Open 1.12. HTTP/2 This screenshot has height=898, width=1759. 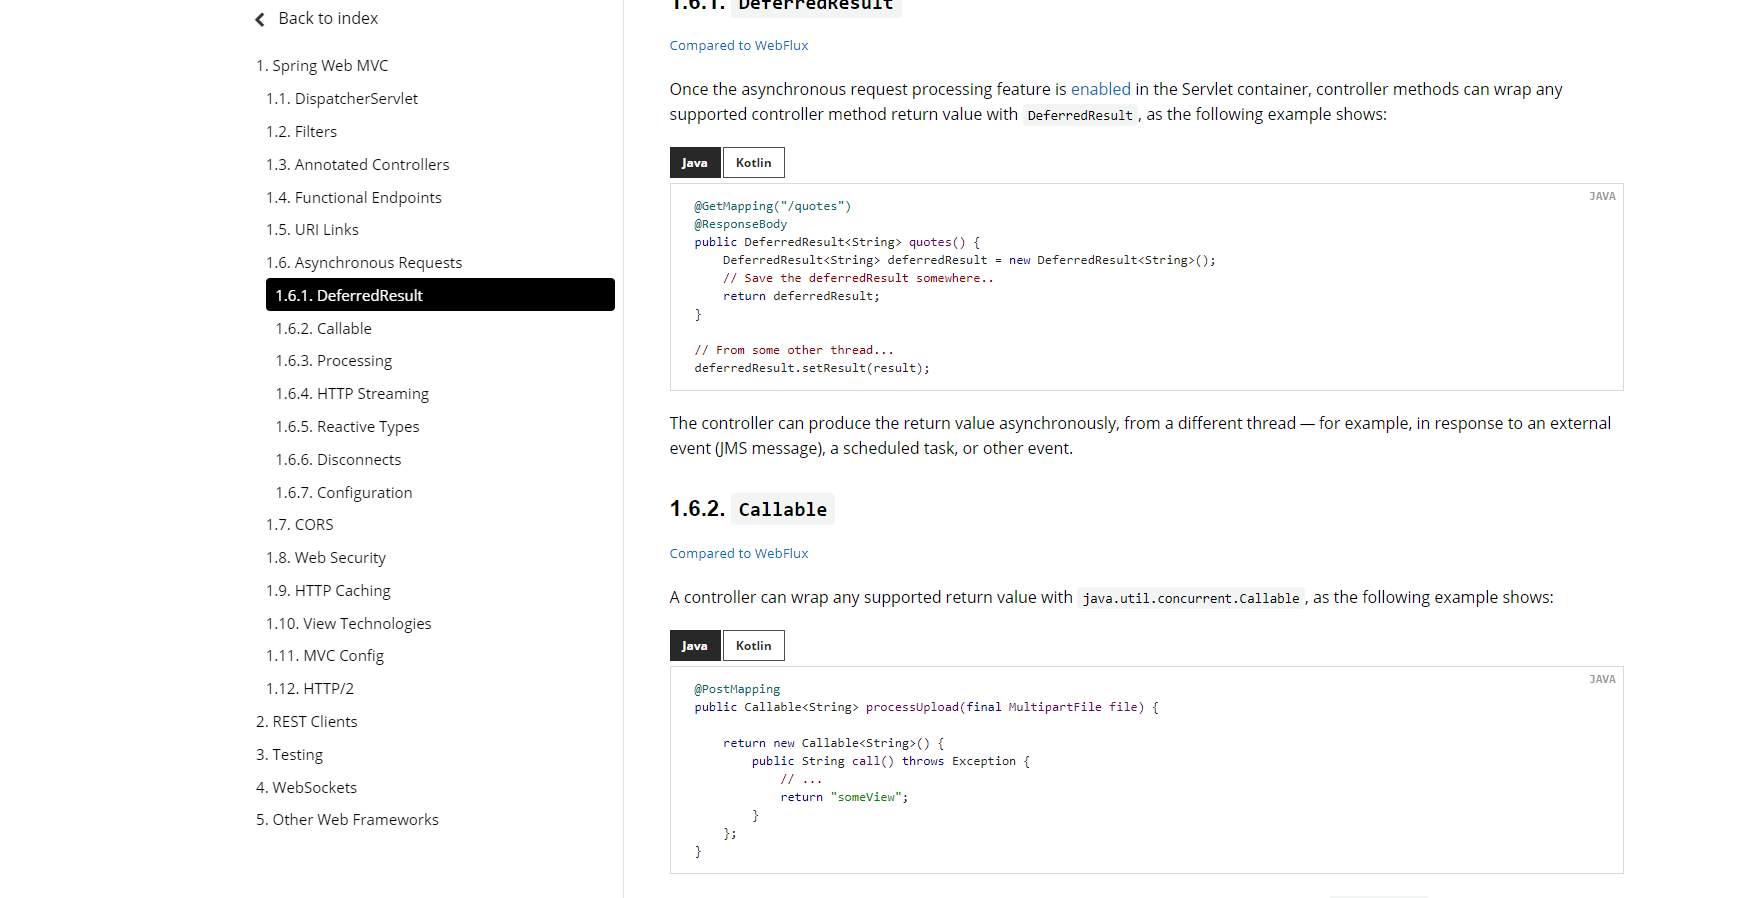pos(310,689)
